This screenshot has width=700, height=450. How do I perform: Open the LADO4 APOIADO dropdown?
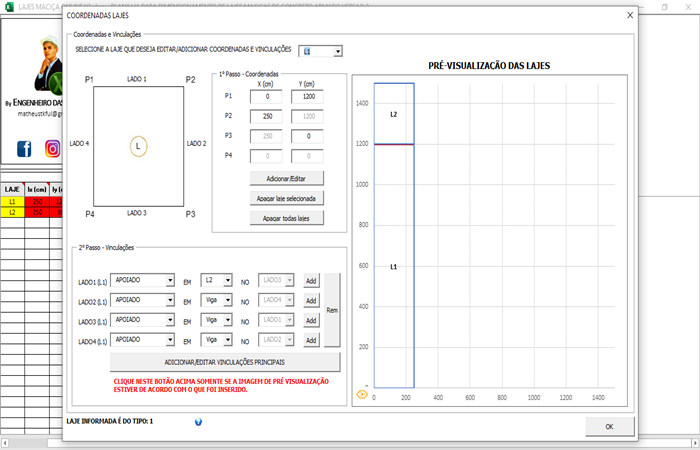click(170, 340)
